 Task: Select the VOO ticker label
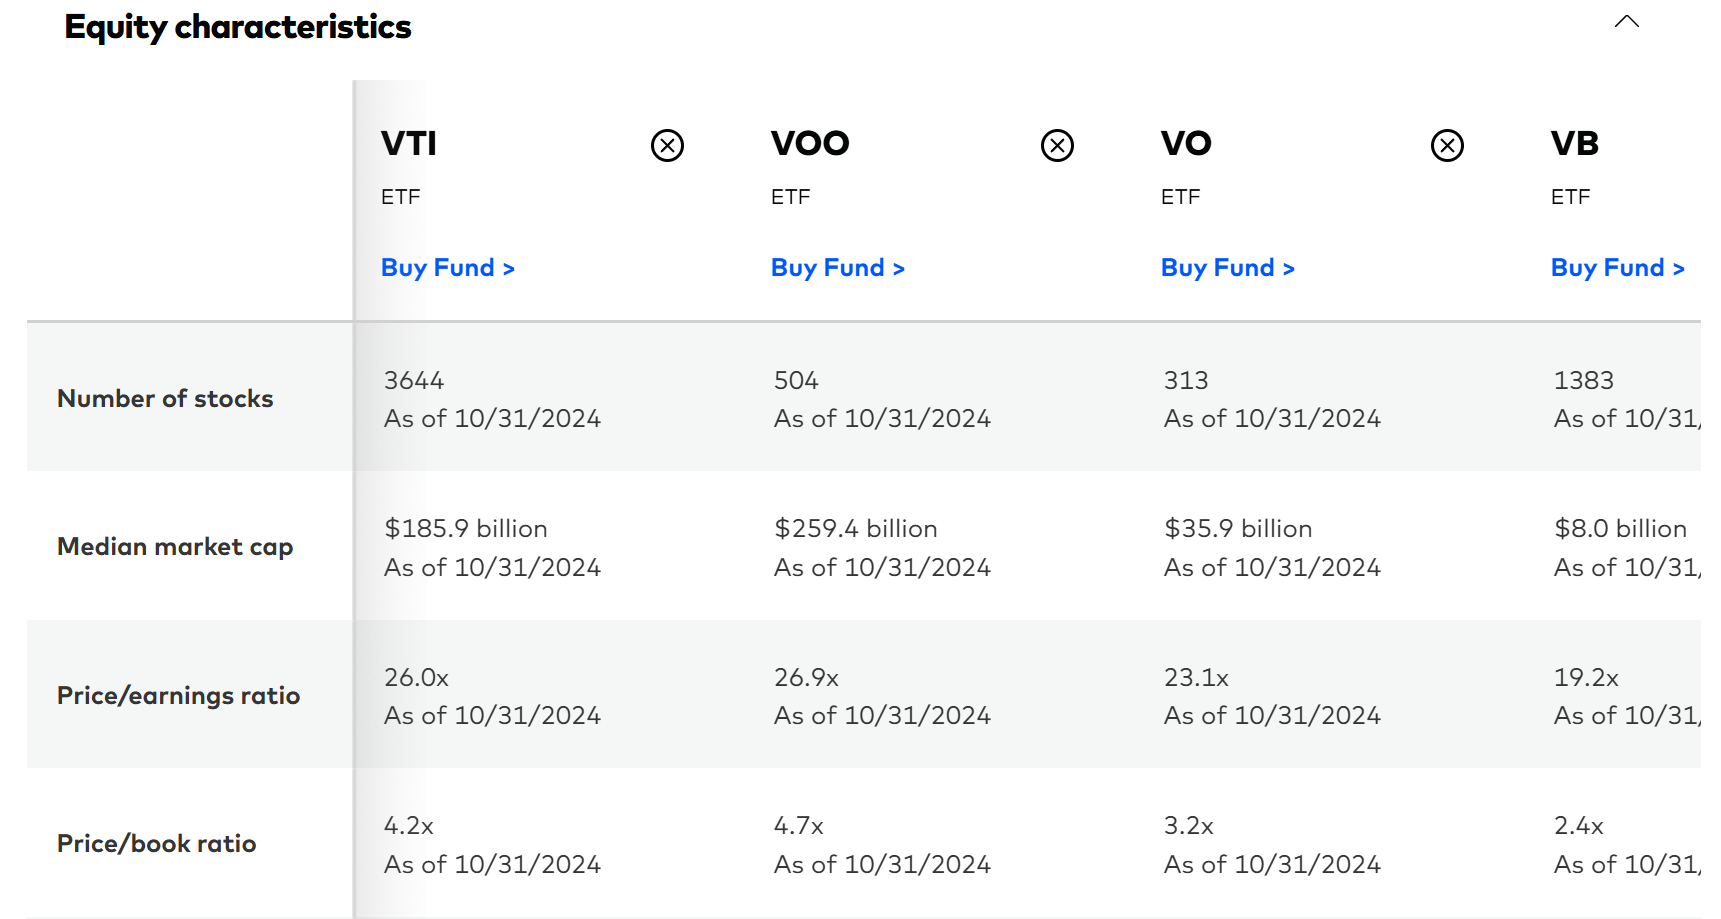(x=809, y=143)
